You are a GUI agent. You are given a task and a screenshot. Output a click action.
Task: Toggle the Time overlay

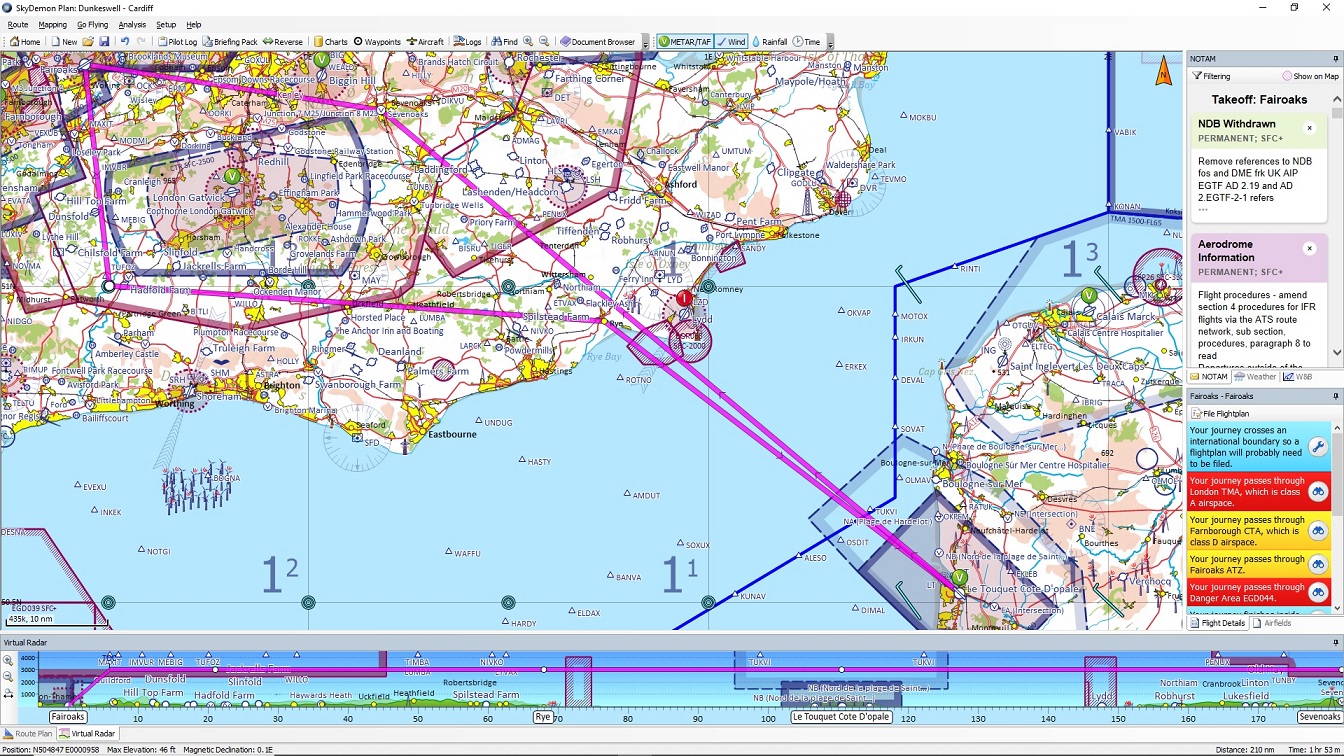[x=806, y=42]
